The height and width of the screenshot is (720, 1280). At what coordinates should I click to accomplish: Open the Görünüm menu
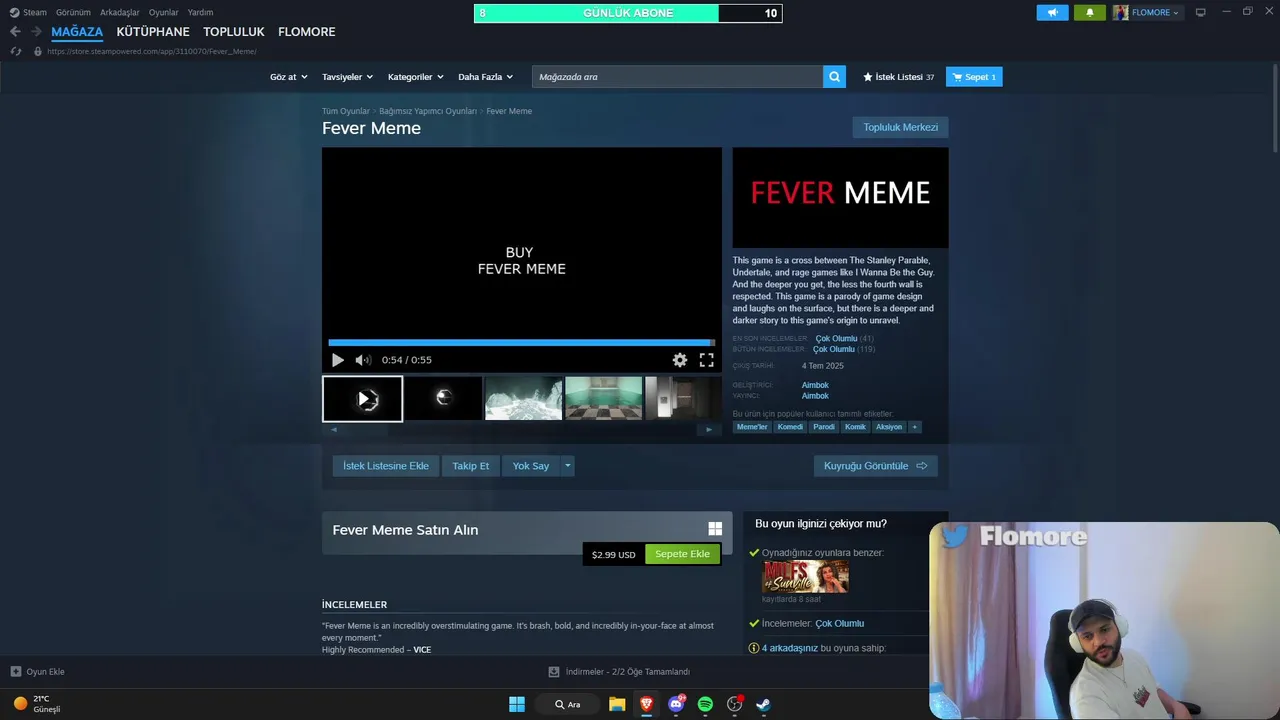[73, 12]
